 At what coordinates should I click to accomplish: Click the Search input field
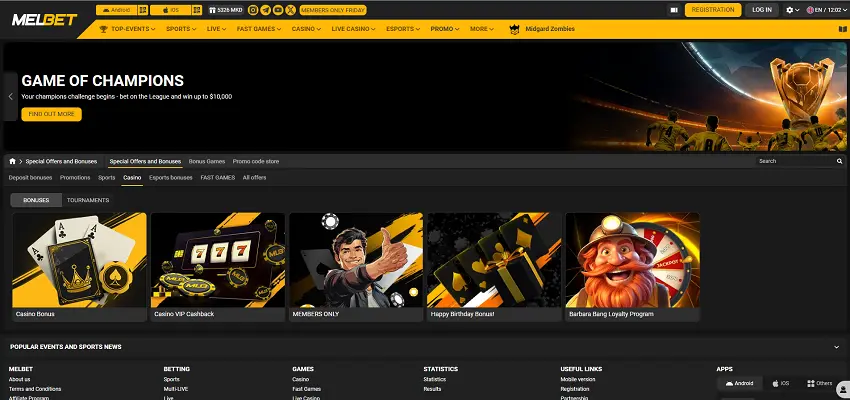point(795,161)
